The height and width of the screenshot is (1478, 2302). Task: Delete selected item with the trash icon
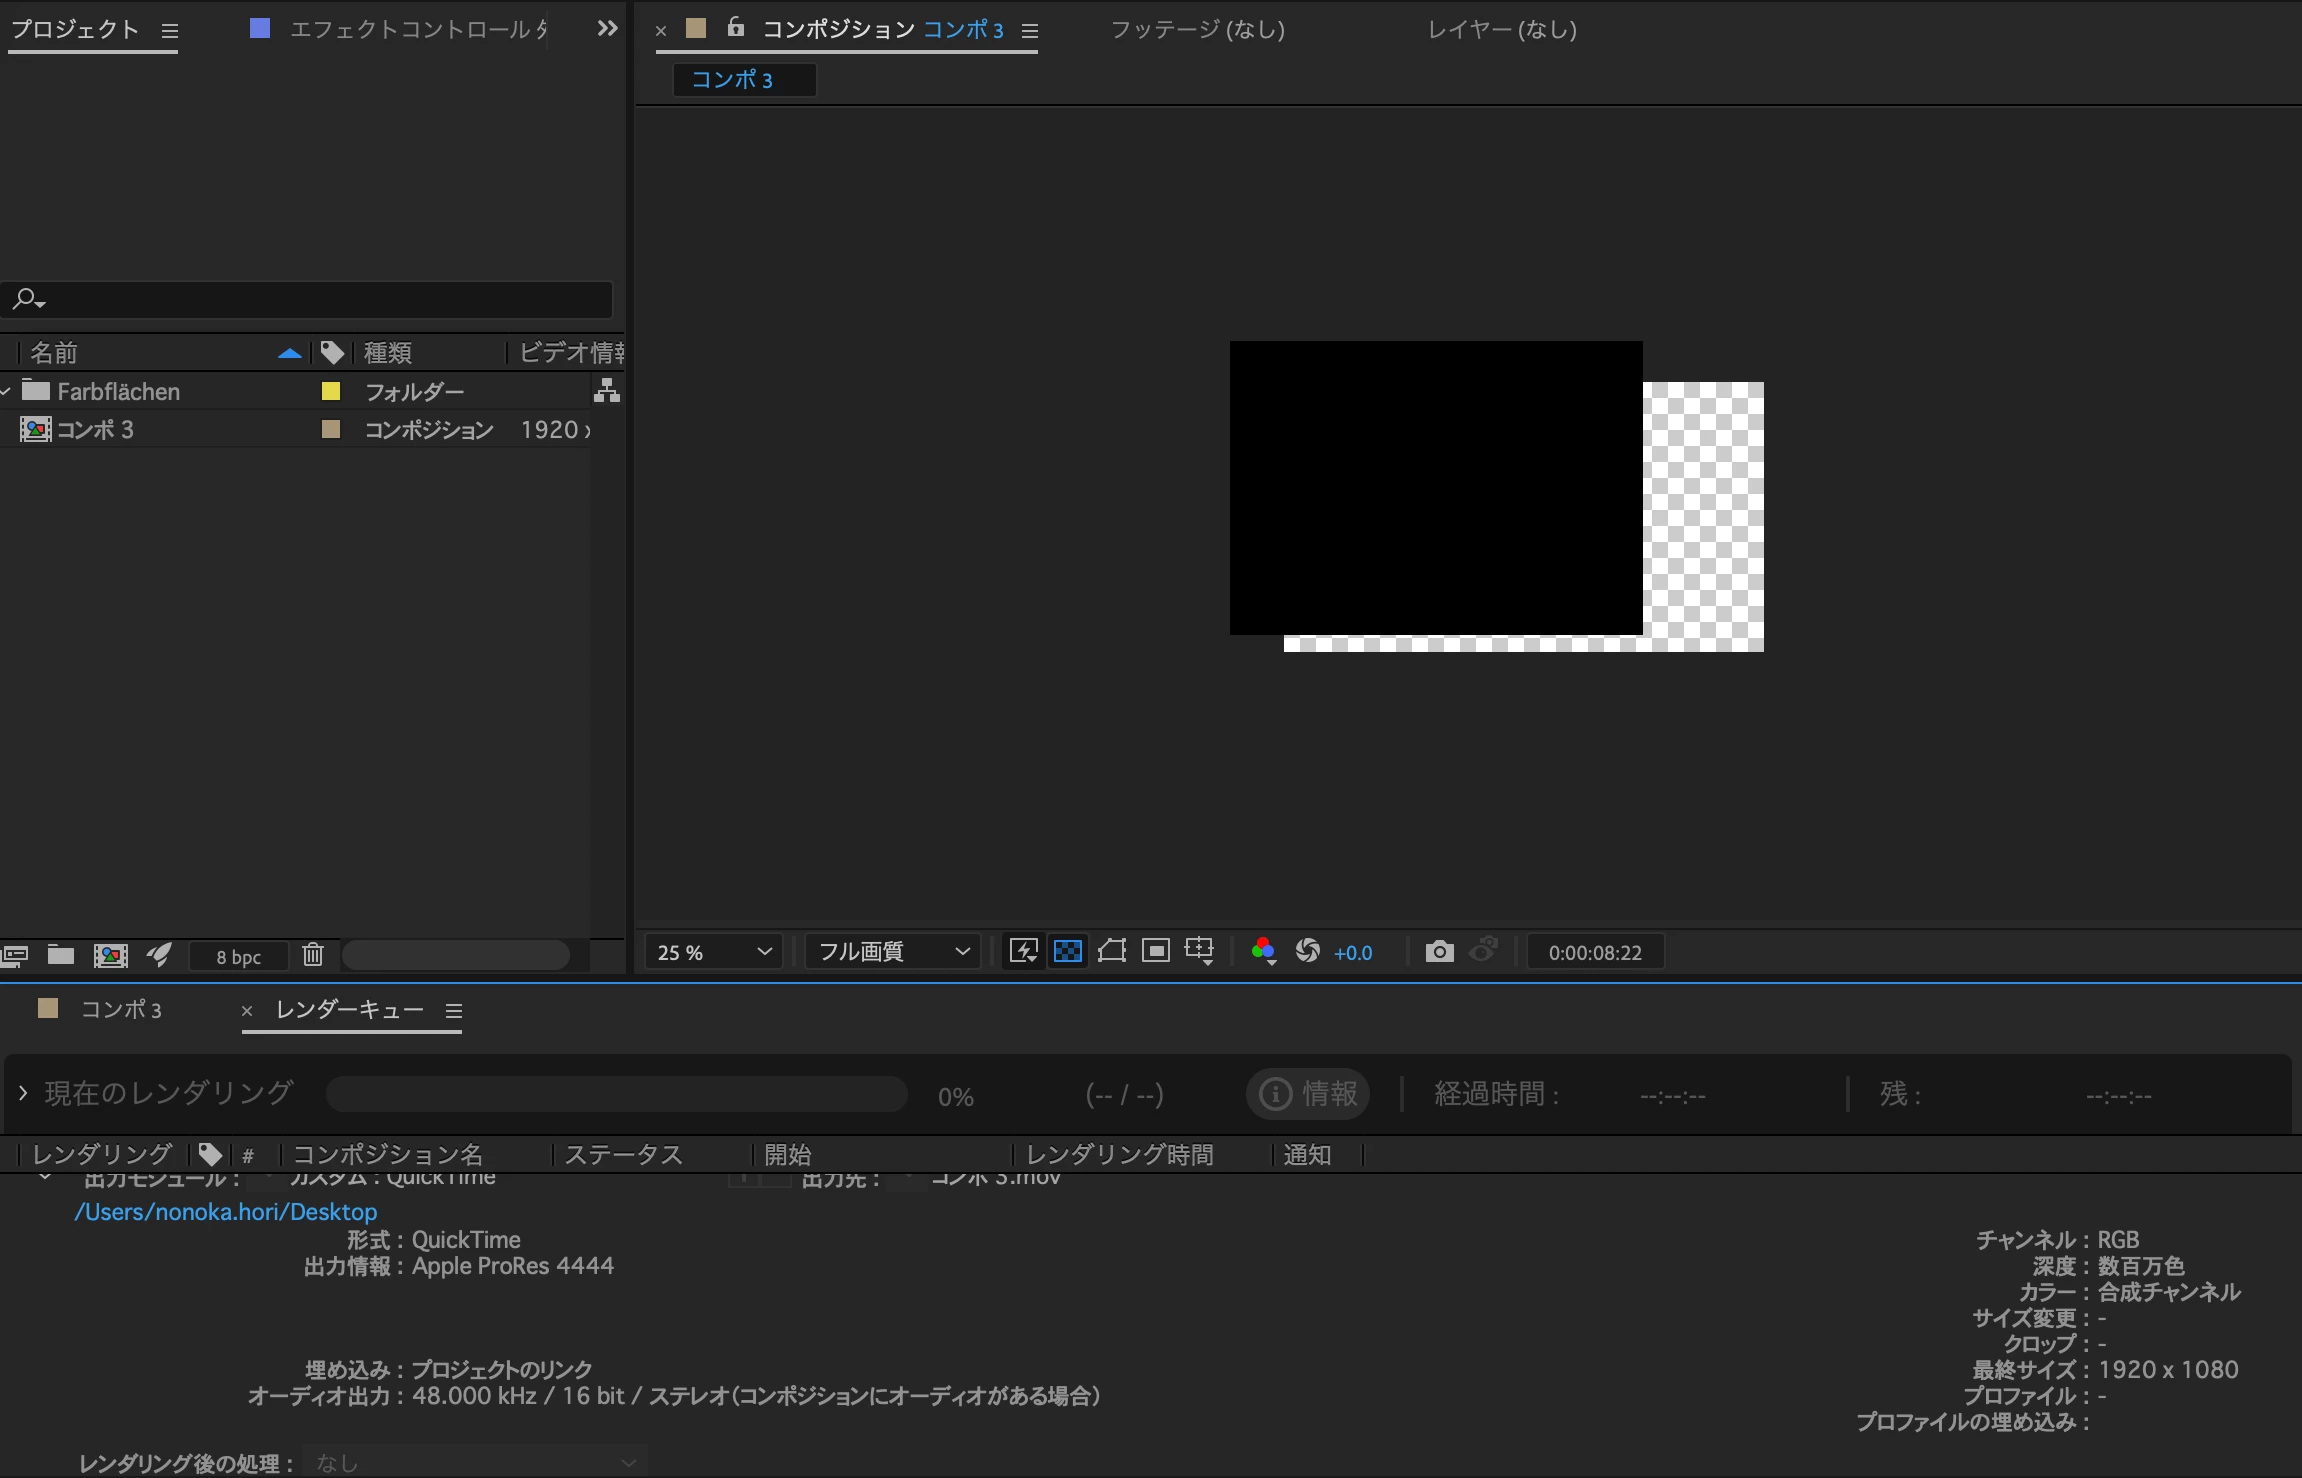coord(313,955)
